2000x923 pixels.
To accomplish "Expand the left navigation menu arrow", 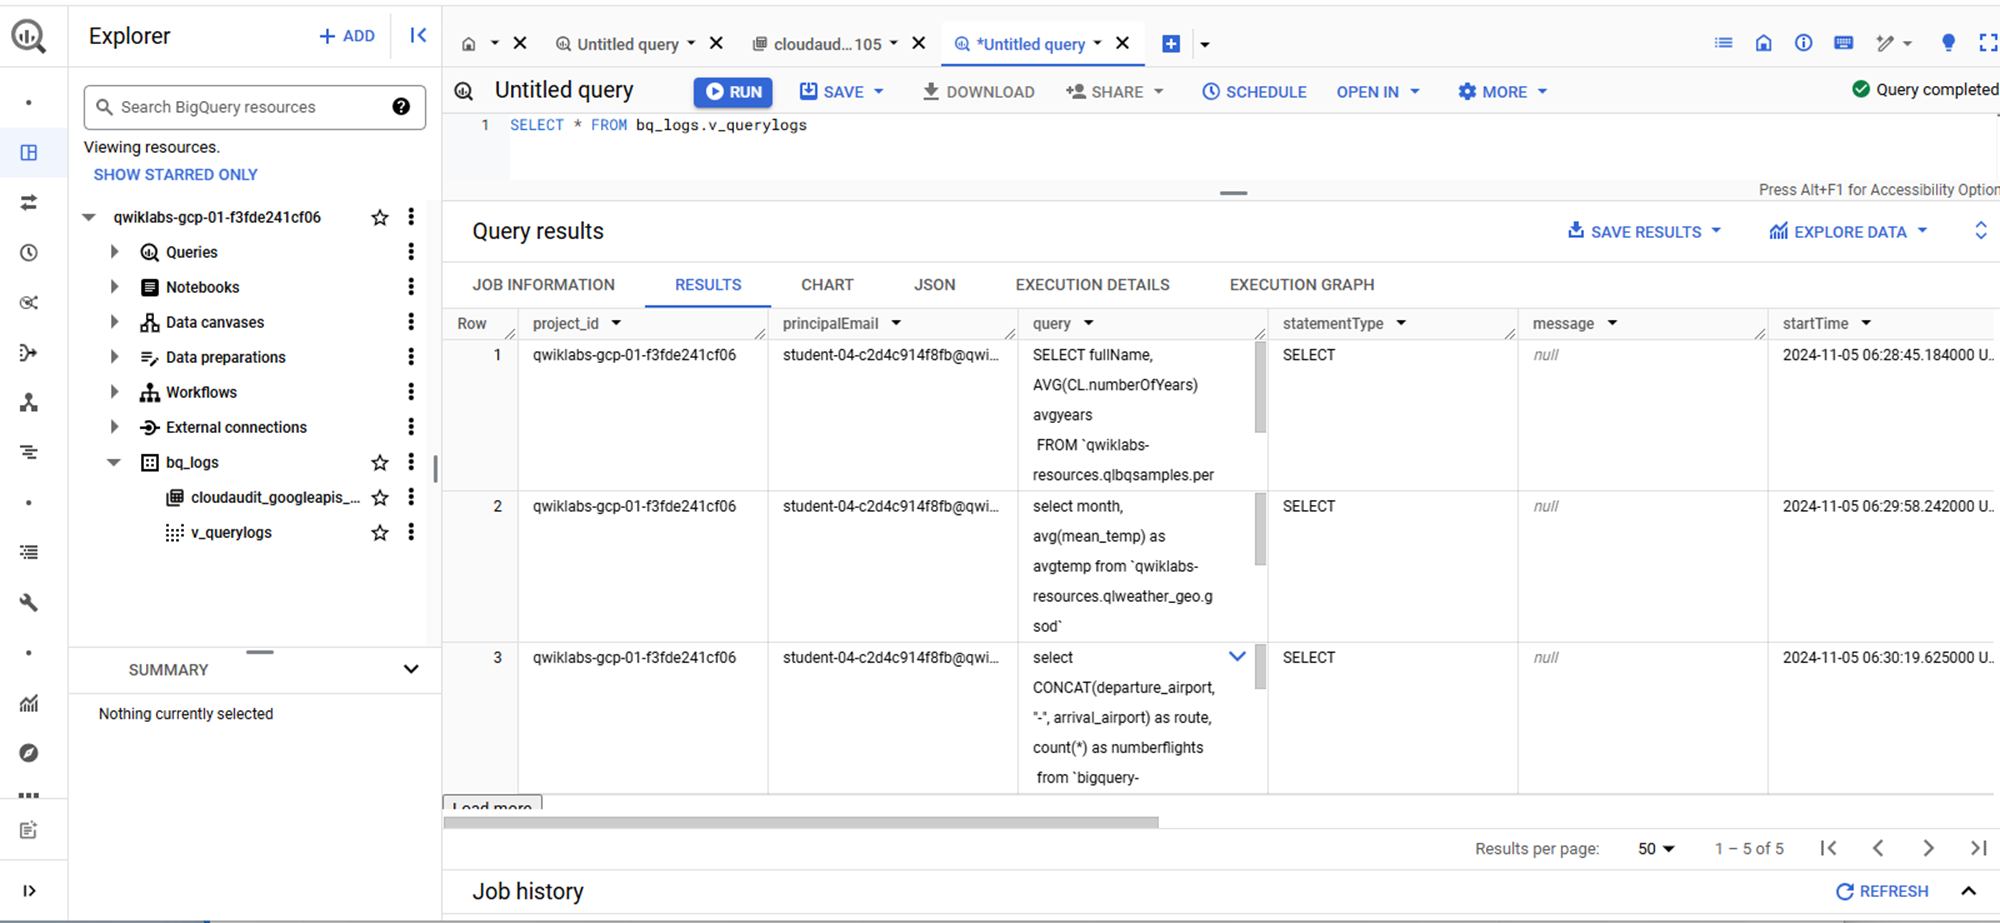I will pyautogui.click(x=29, y=890).
